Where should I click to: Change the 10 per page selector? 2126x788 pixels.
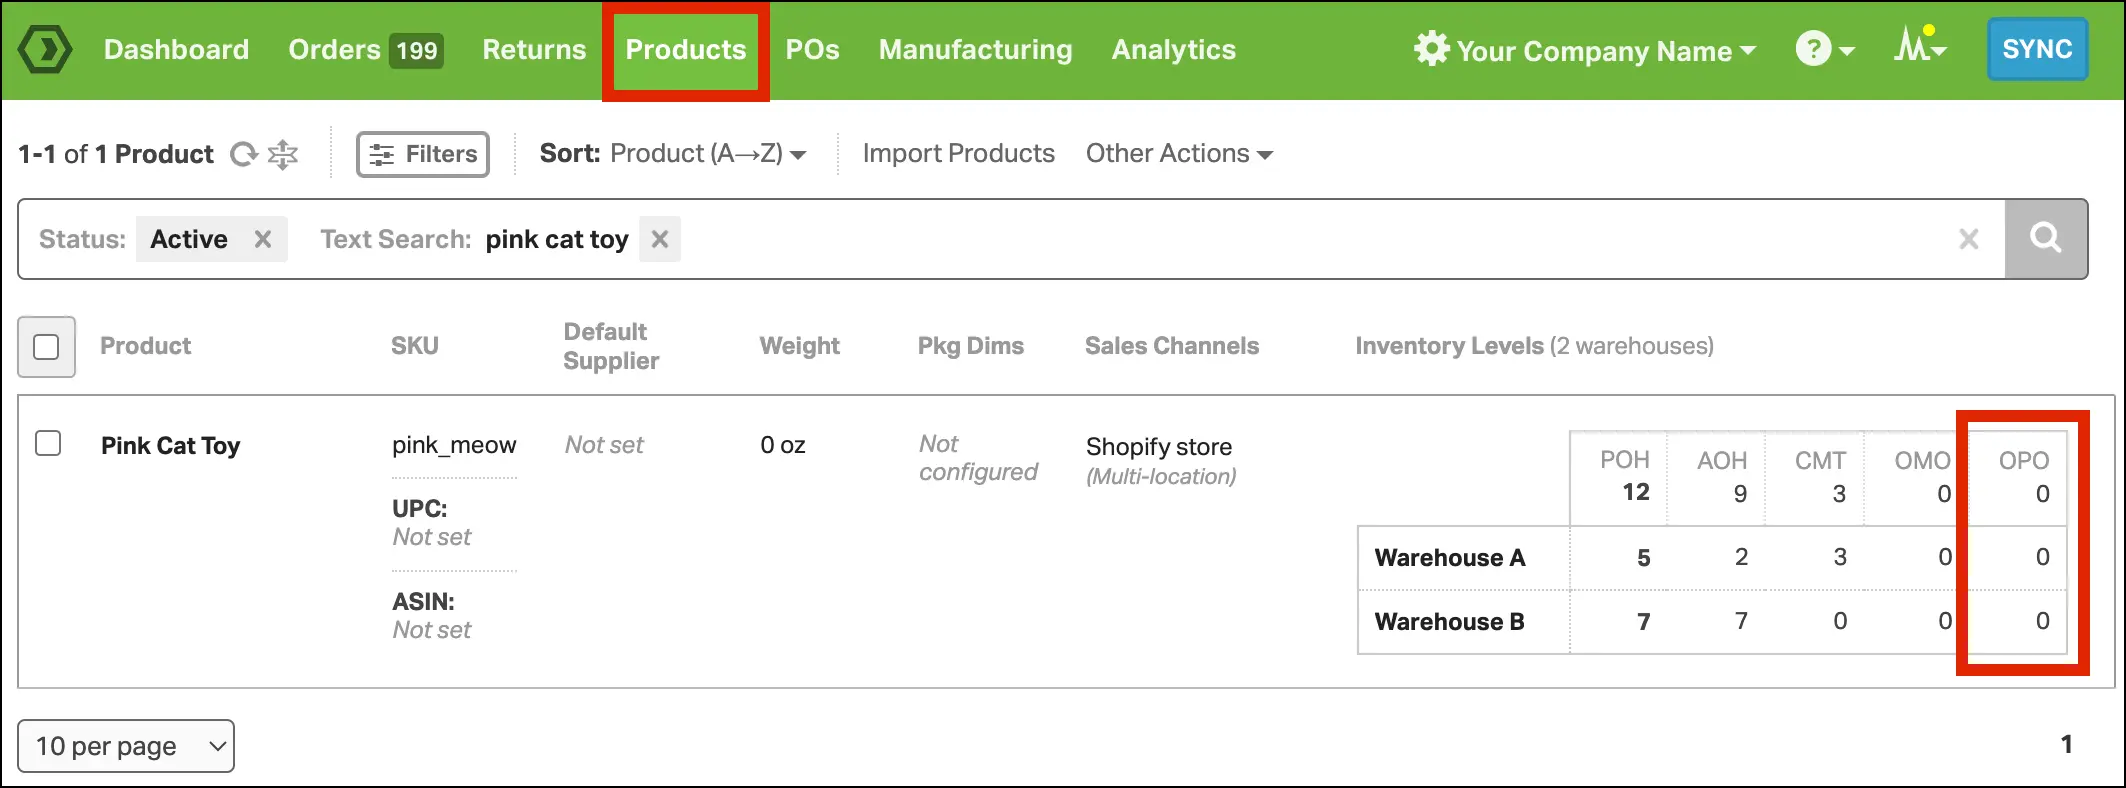tap(126, 746)
